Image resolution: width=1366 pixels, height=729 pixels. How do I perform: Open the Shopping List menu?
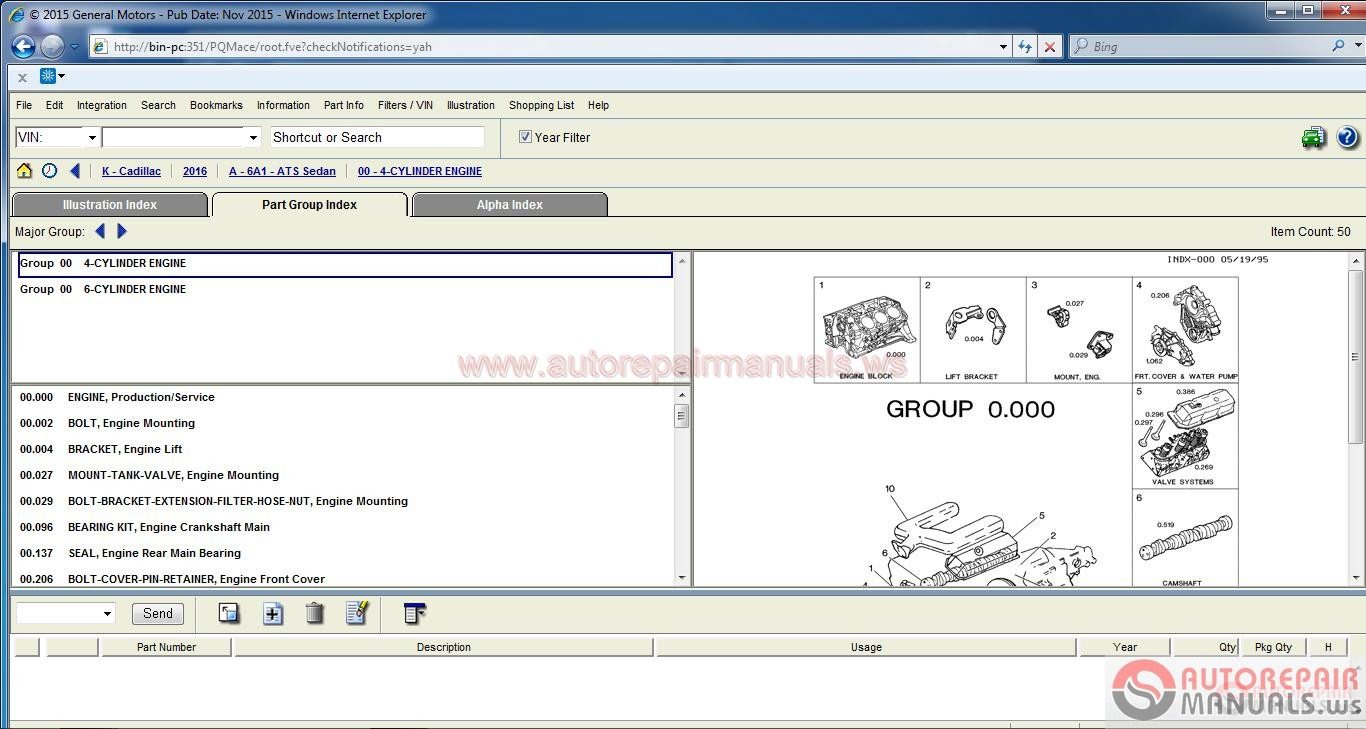tap(541, 105)
